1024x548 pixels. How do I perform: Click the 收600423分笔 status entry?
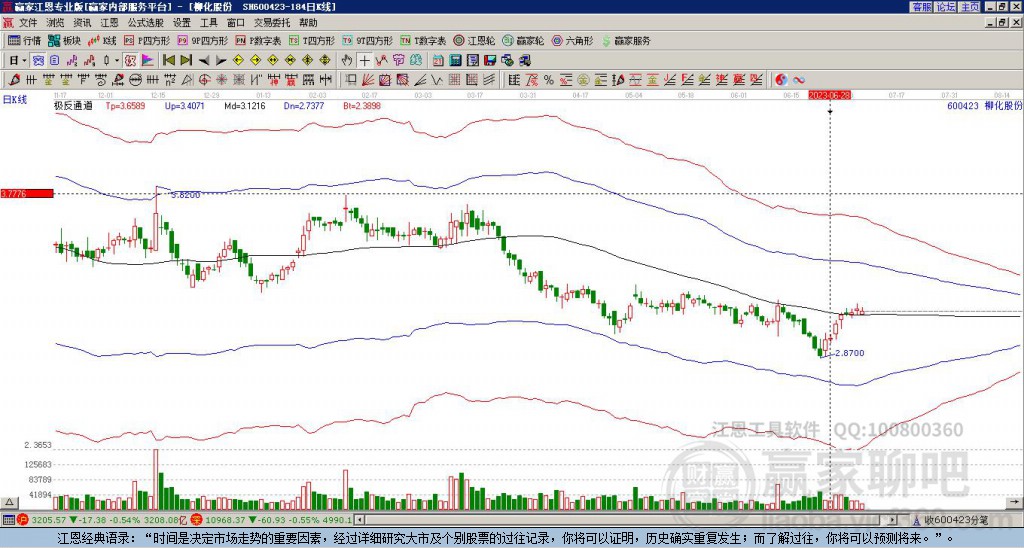pos(957,520)
